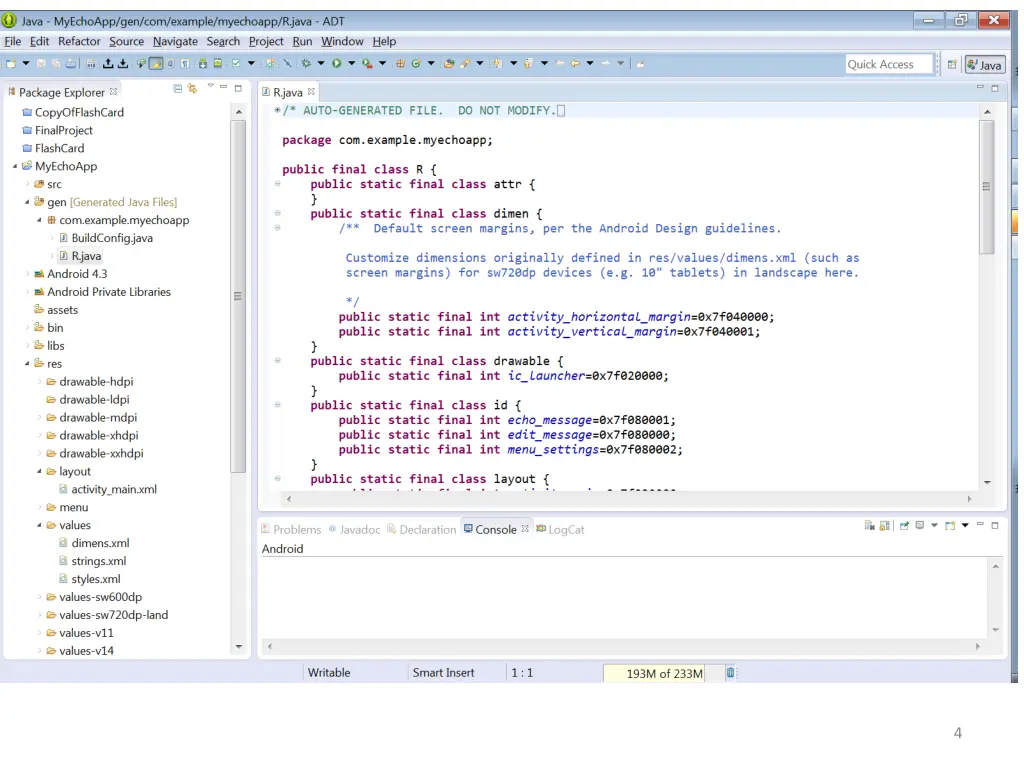Toggle Mark Occurrences highlighter icon

pos(156,63)
